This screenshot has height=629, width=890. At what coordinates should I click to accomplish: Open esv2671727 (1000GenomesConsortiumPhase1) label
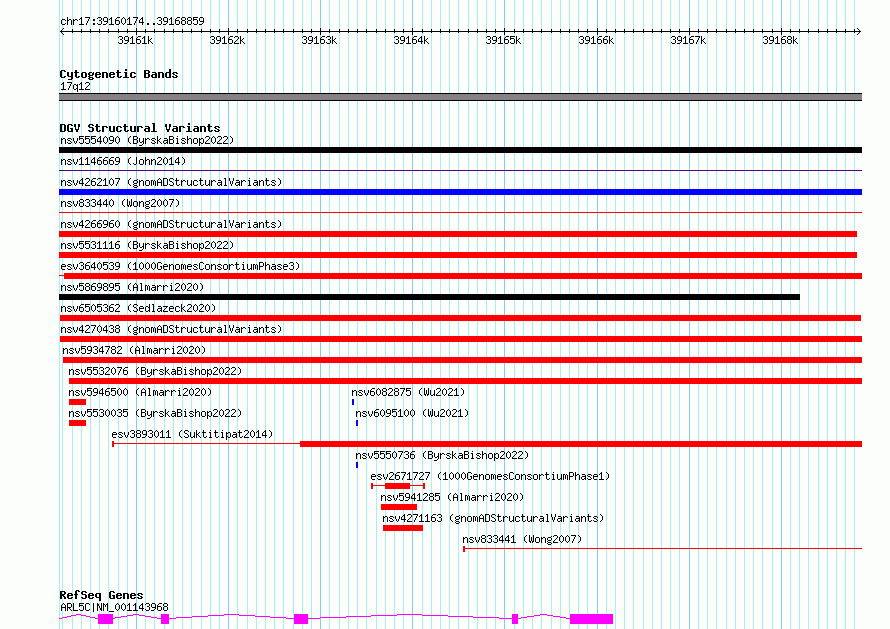(490, 476)
